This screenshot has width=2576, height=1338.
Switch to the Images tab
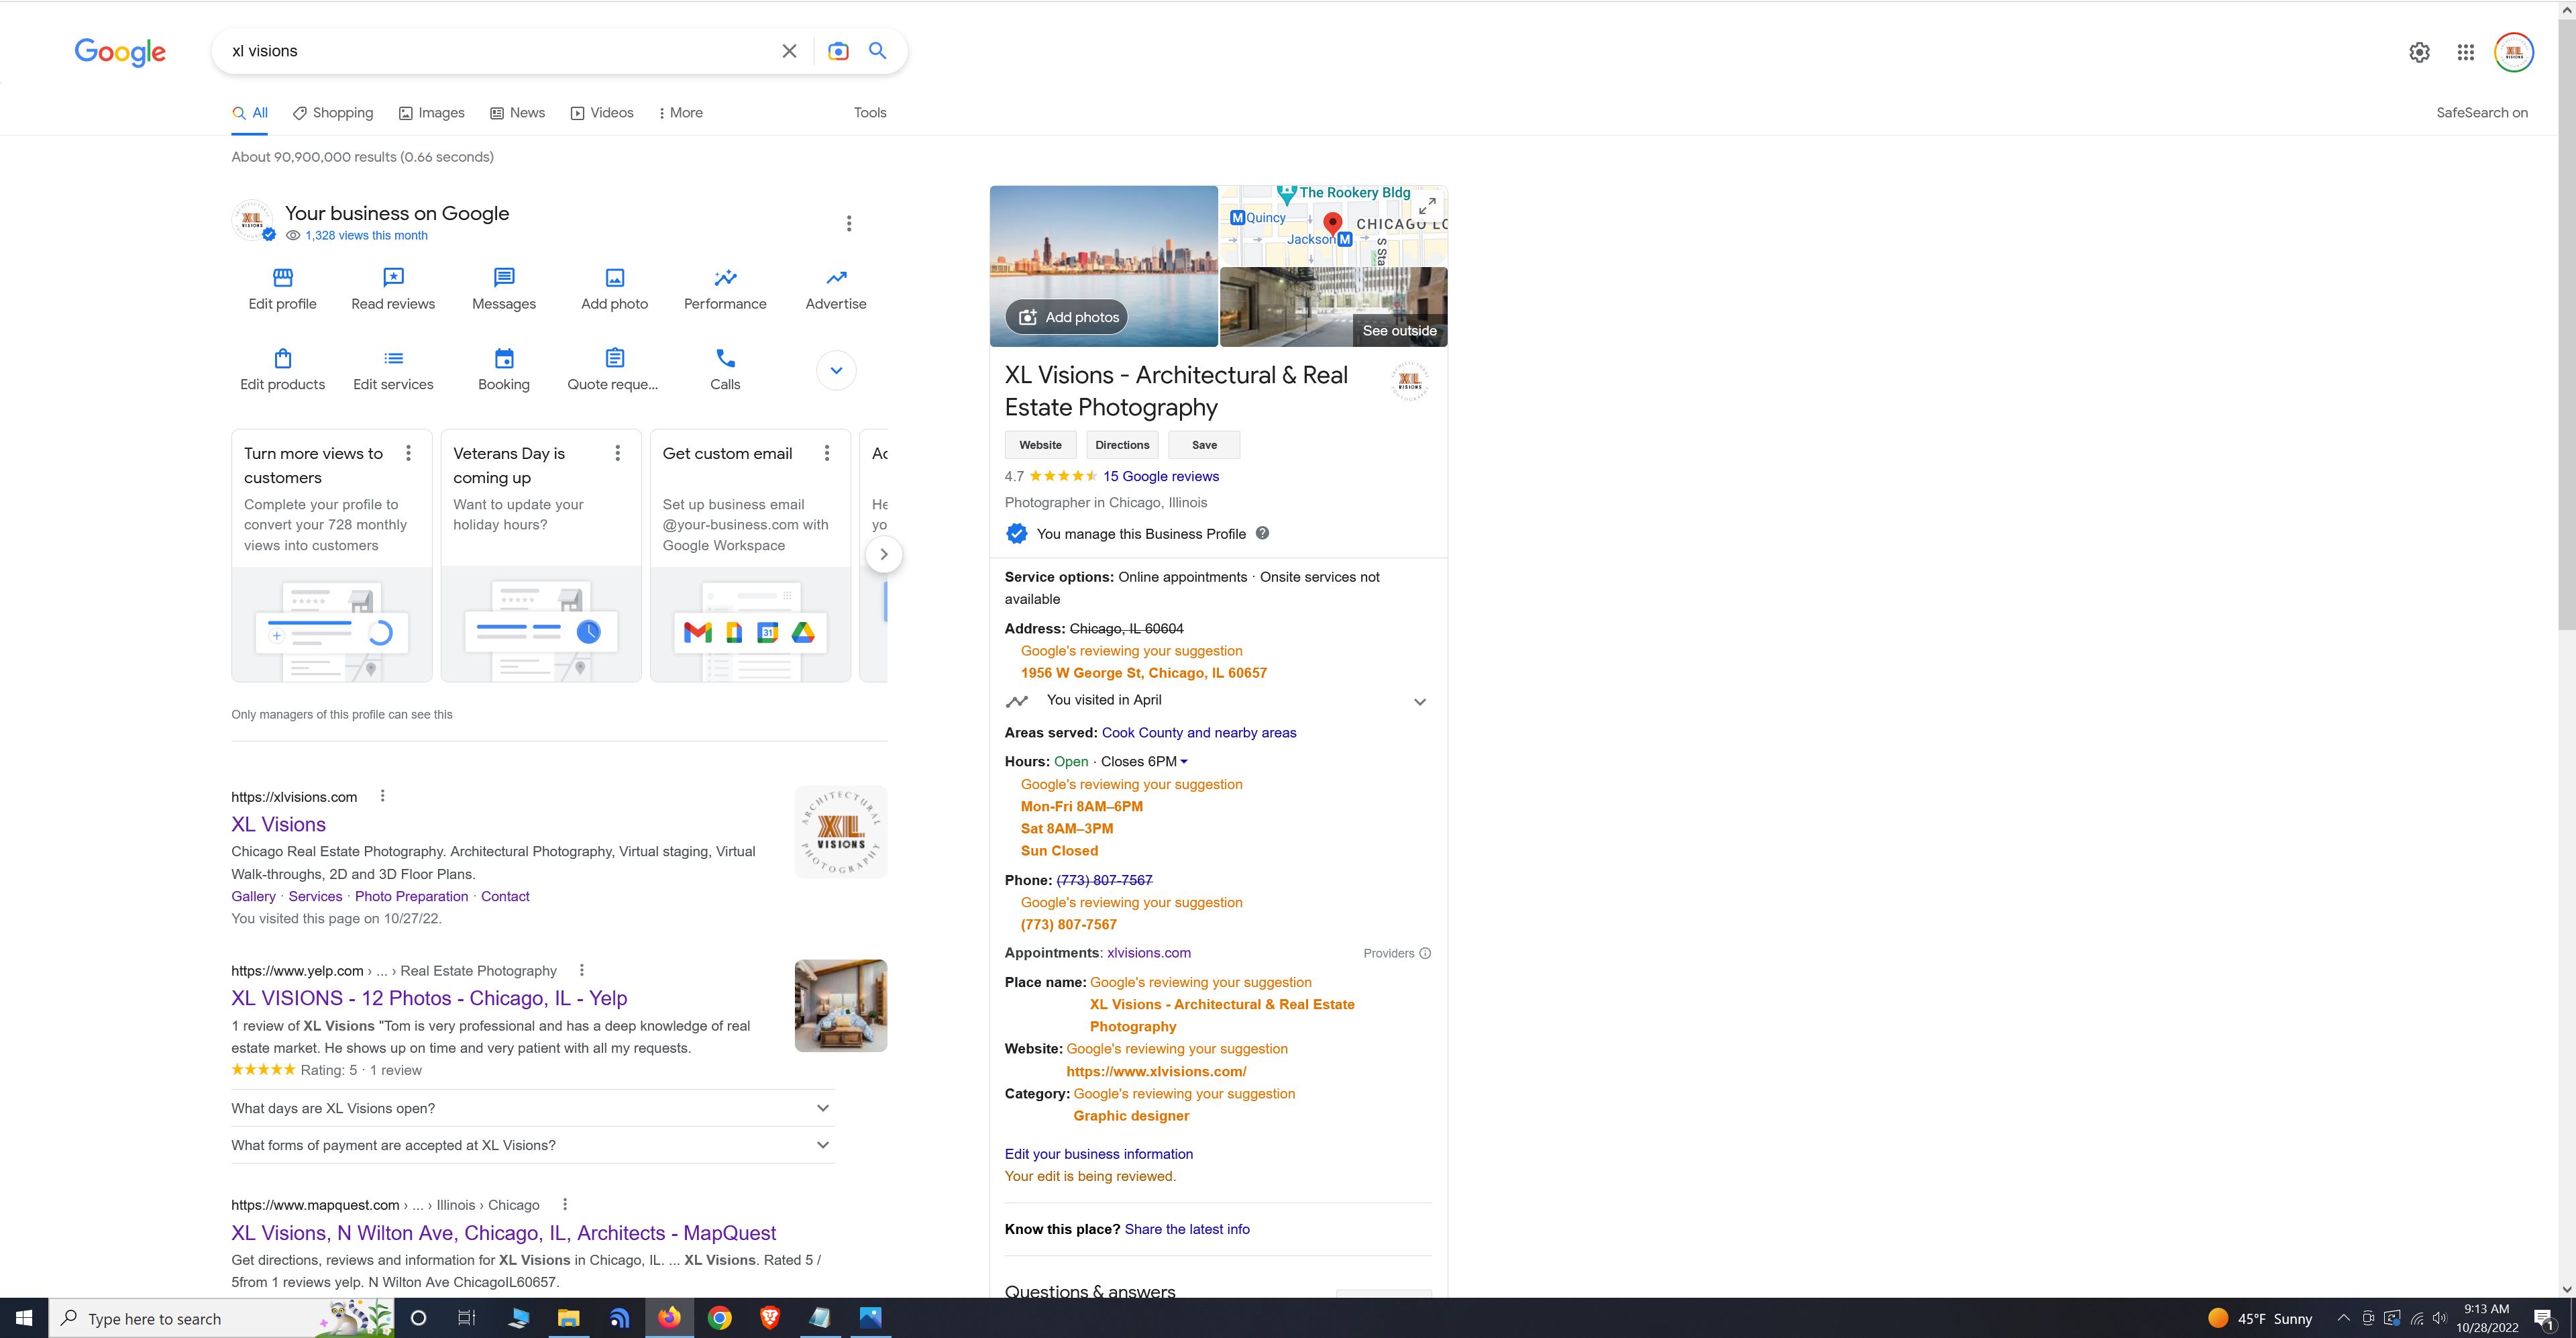431,113
